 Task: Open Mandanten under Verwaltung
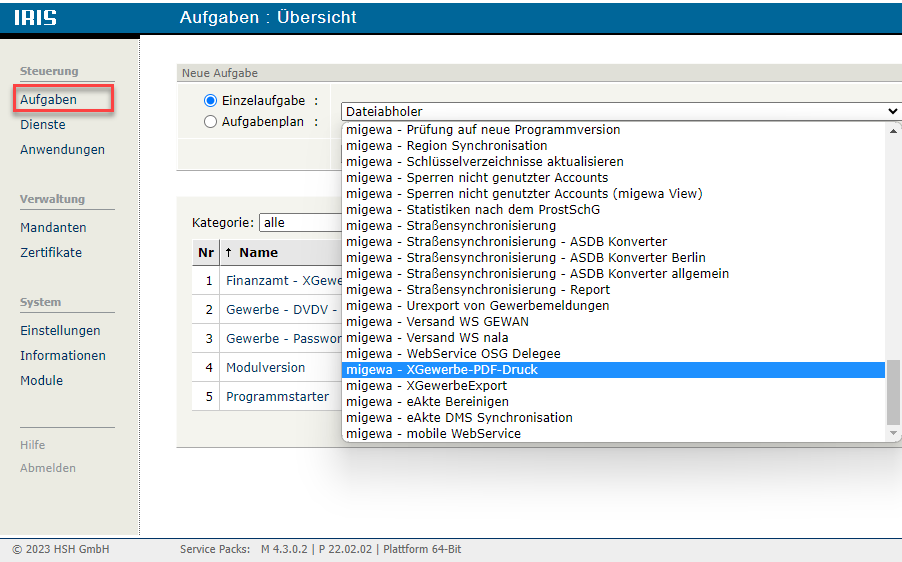pos(53,228)
